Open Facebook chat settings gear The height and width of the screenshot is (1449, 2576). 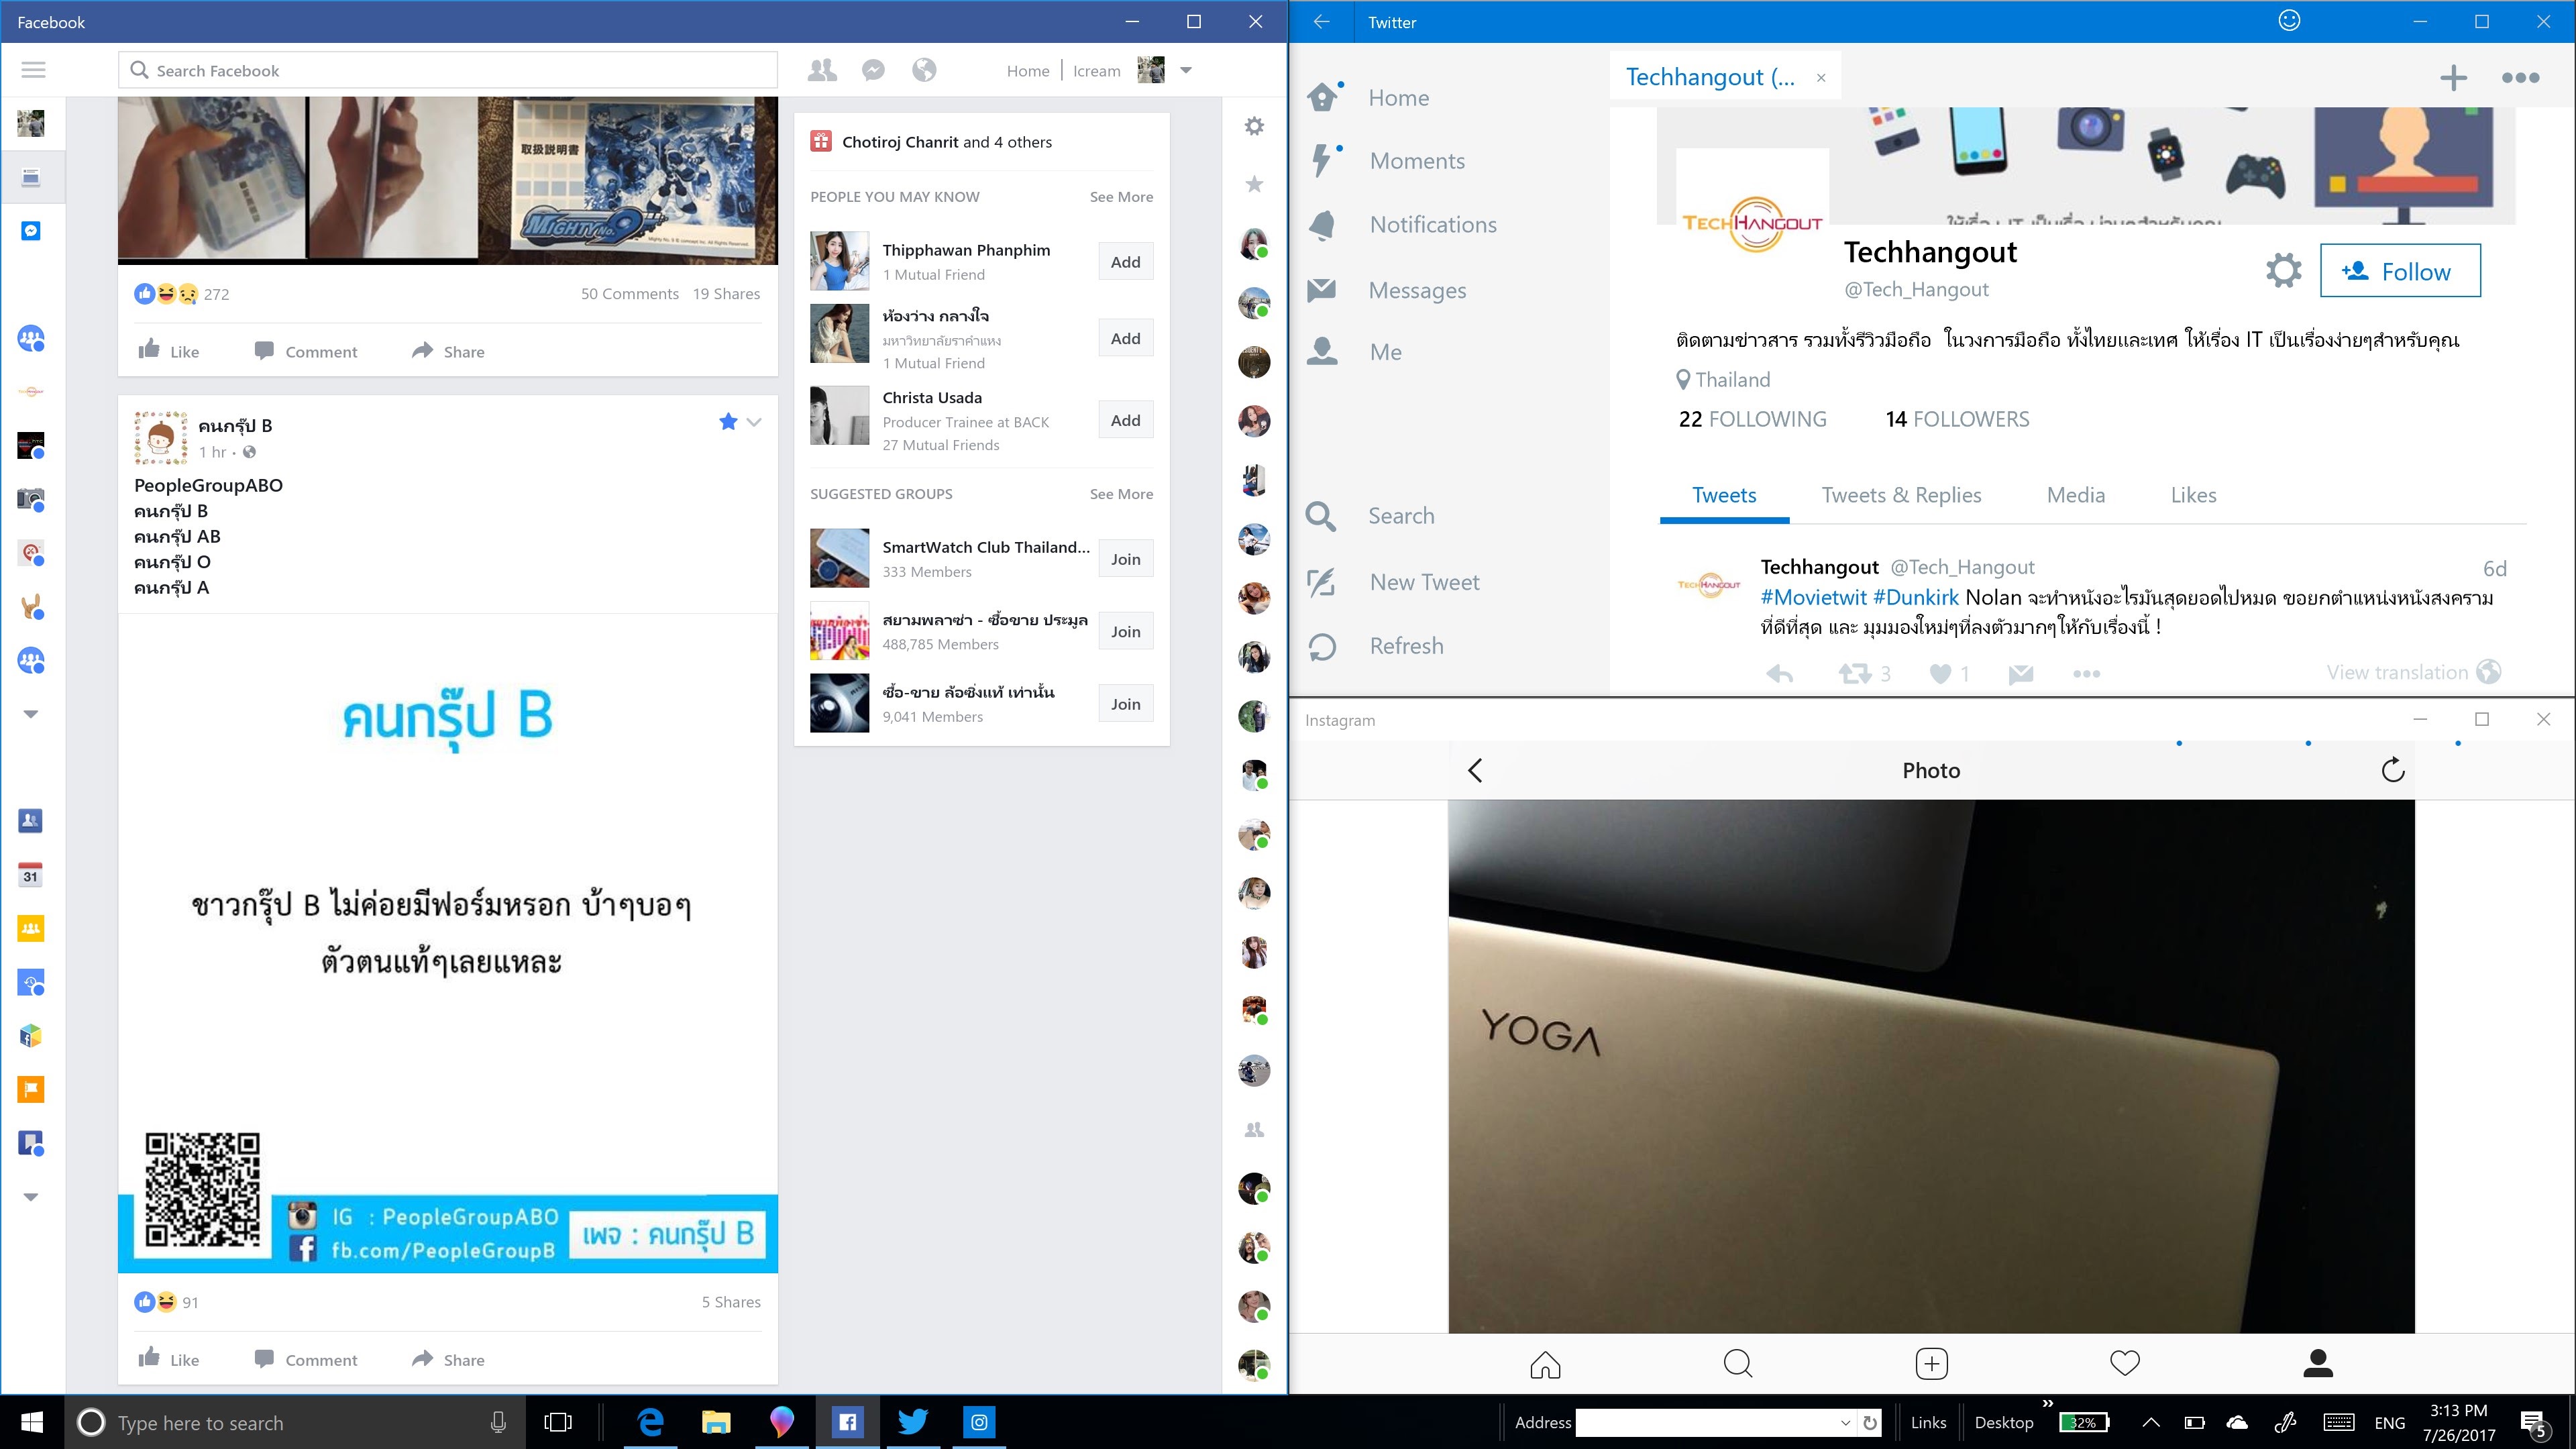point(1254,126)
